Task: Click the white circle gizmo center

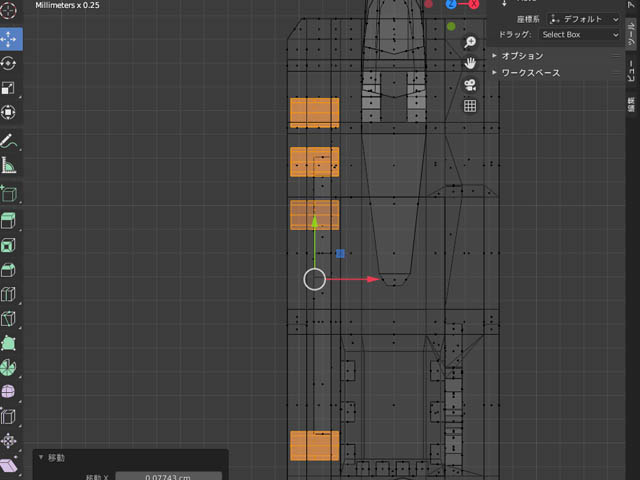Action: pos(314,279)
